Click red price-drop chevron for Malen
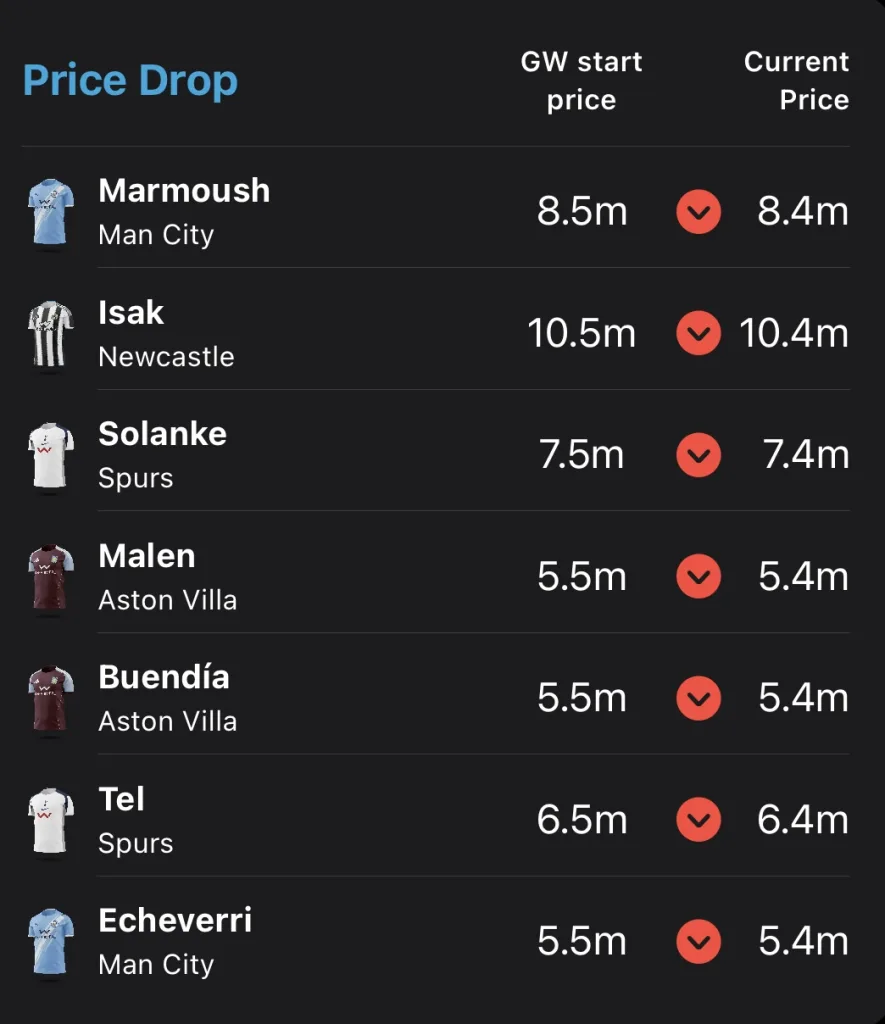This screenshot has width=885, height=1024. pos(698,576)
